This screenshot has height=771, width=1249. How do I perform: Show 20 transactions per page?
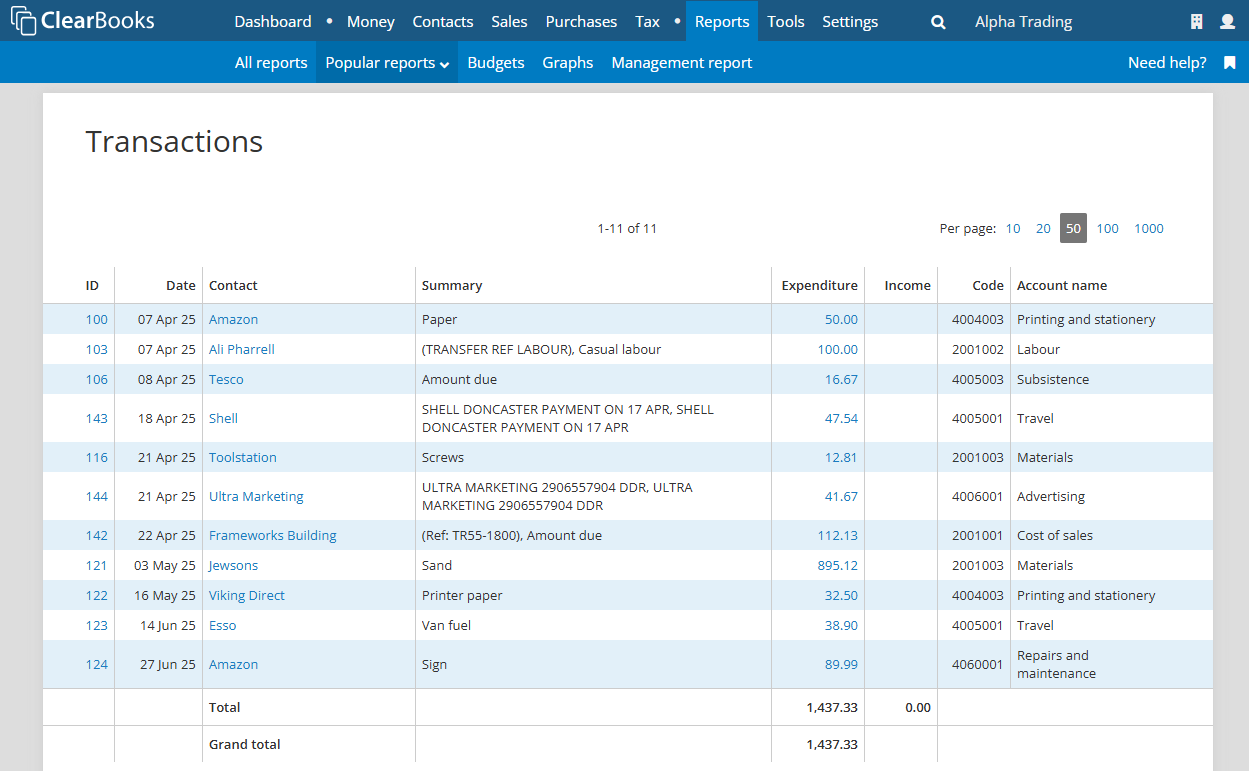click(x=1043, y=229)
